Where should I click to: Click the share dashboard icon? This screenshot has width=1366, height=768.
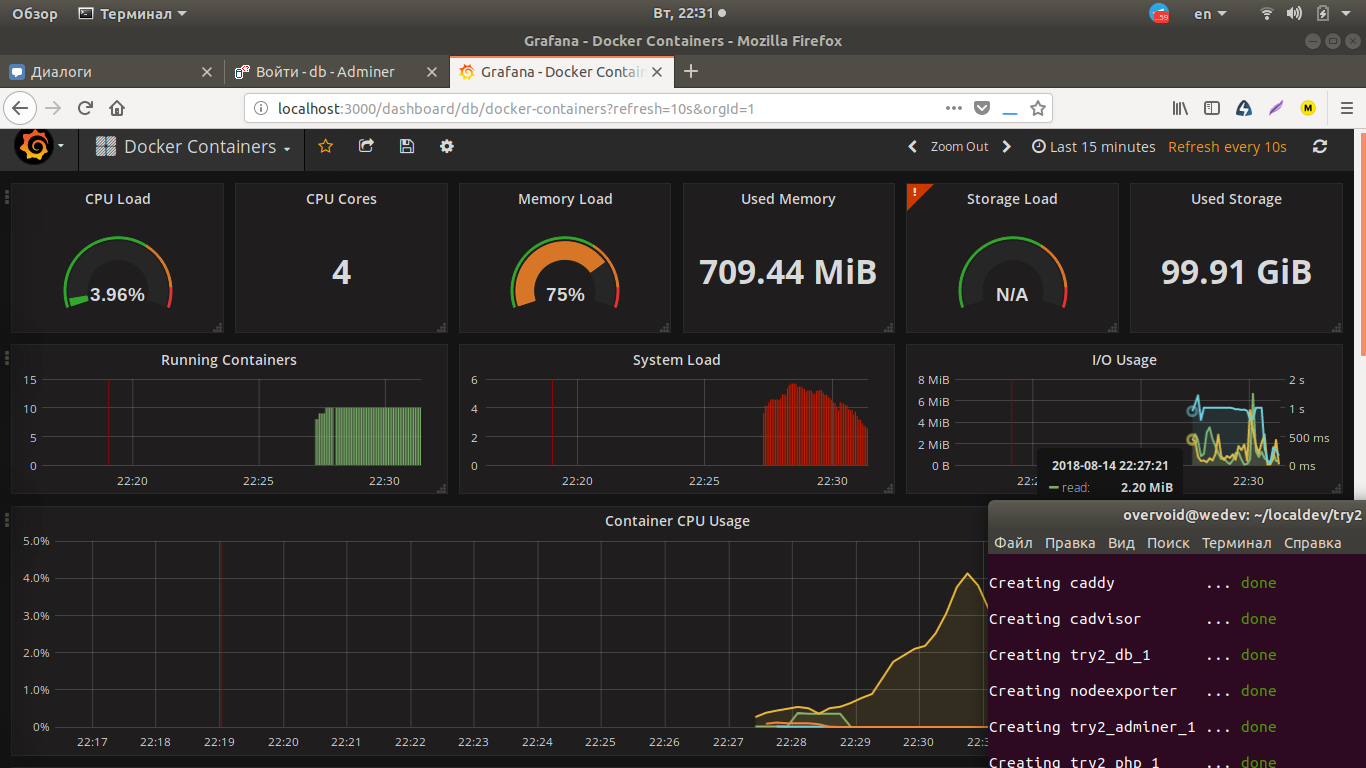click(x=366, y=146)
